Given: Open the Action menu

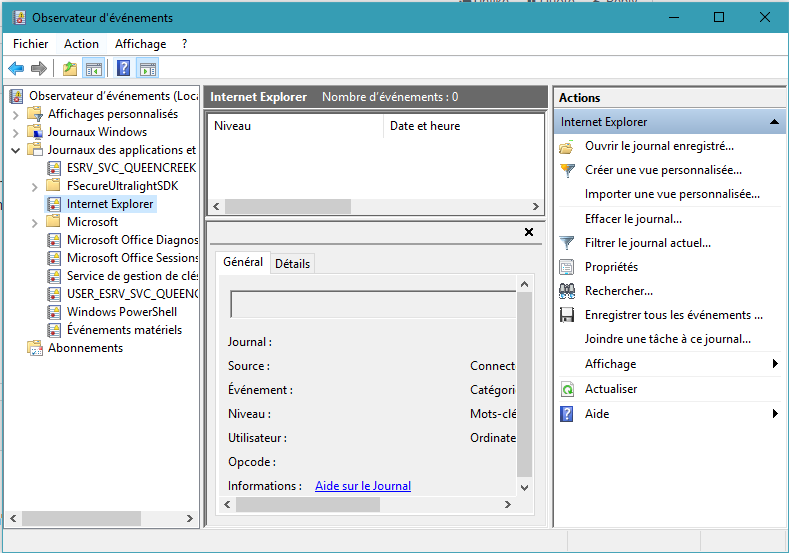Looking at the screenshot, I should point(82,44).
